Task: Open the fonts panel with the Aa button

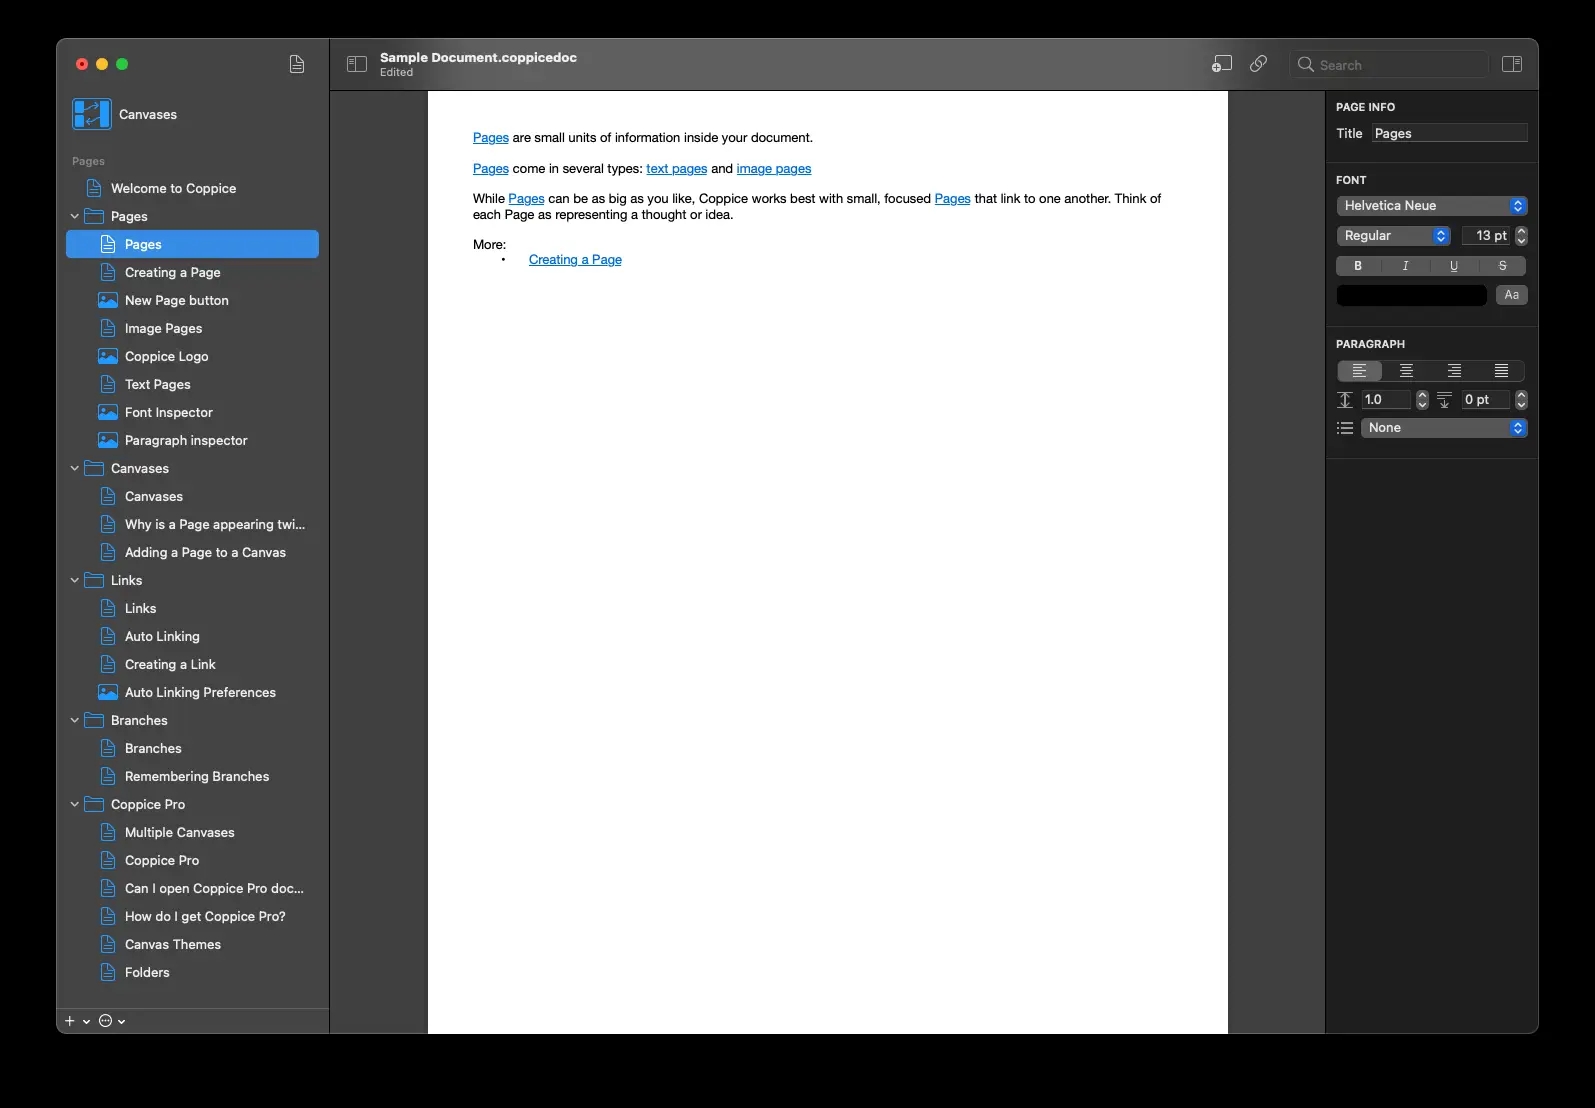Action: click(x=1512, y=295)
